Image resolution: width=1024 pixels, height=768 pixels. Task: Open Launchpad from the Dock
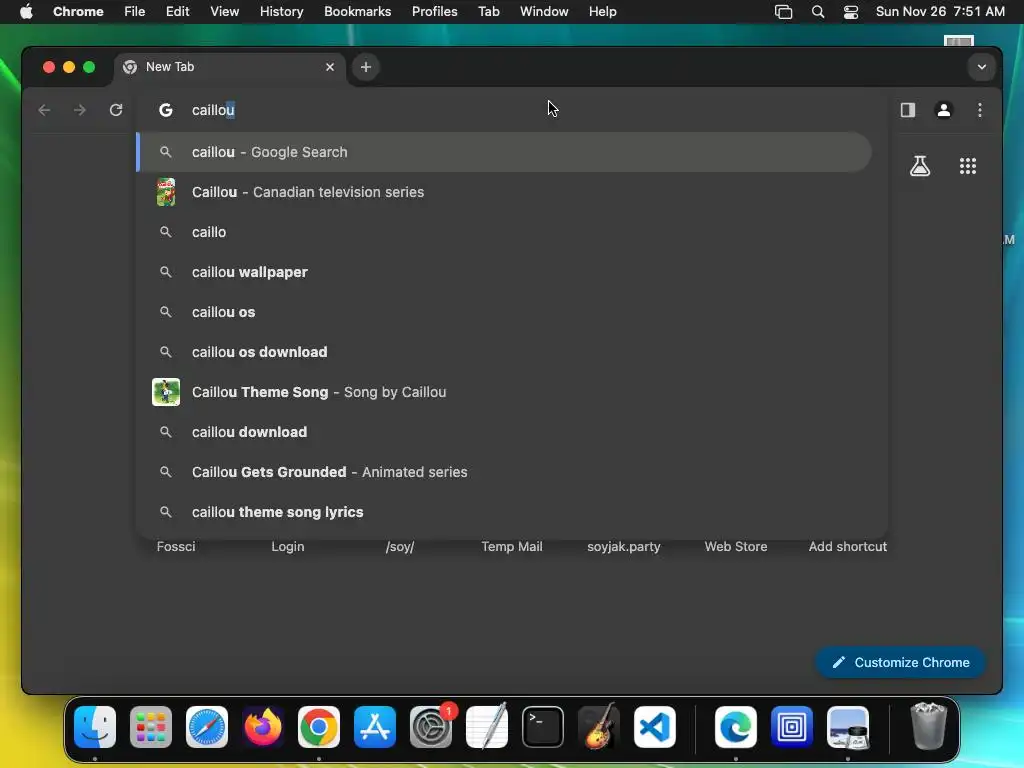tap(151, 727)
